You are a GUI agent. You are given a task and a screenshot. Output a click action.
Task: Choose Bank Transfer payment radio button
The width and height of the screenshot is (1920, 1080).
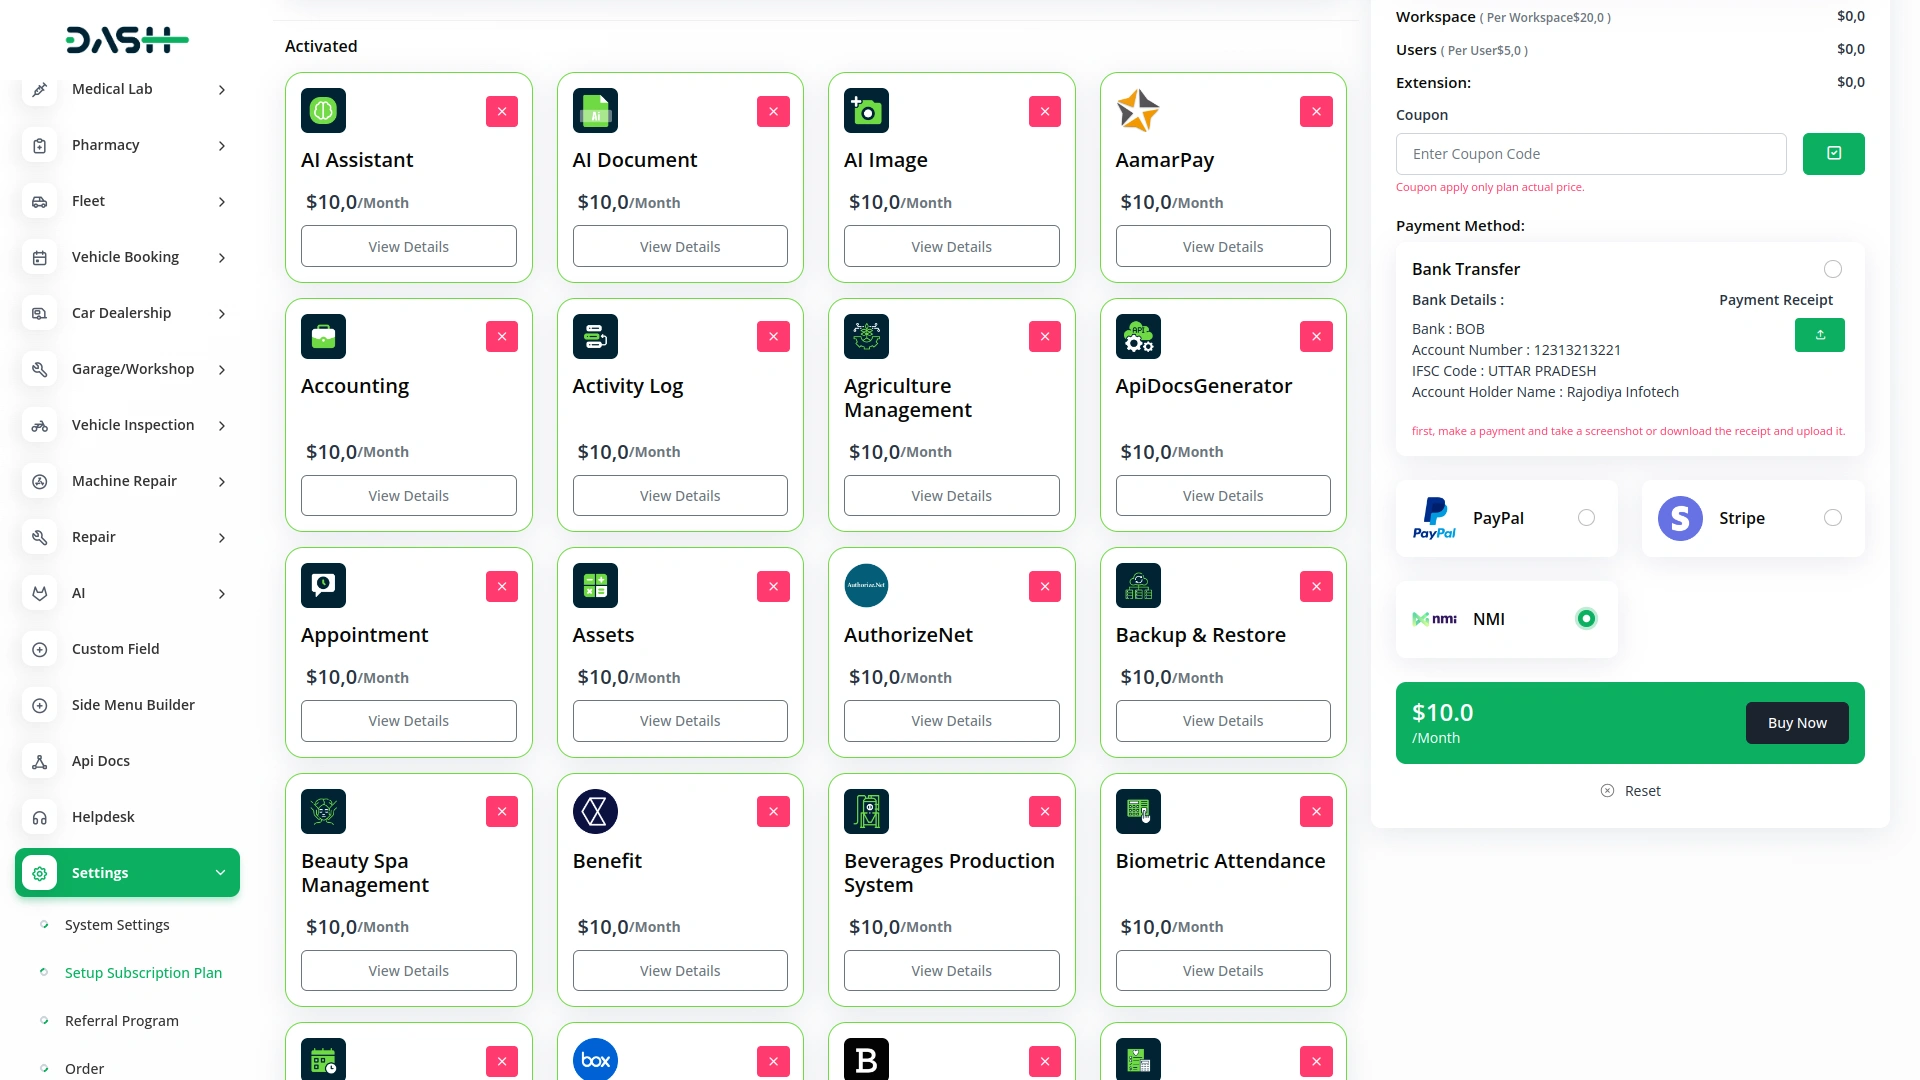click(1832, 269)
